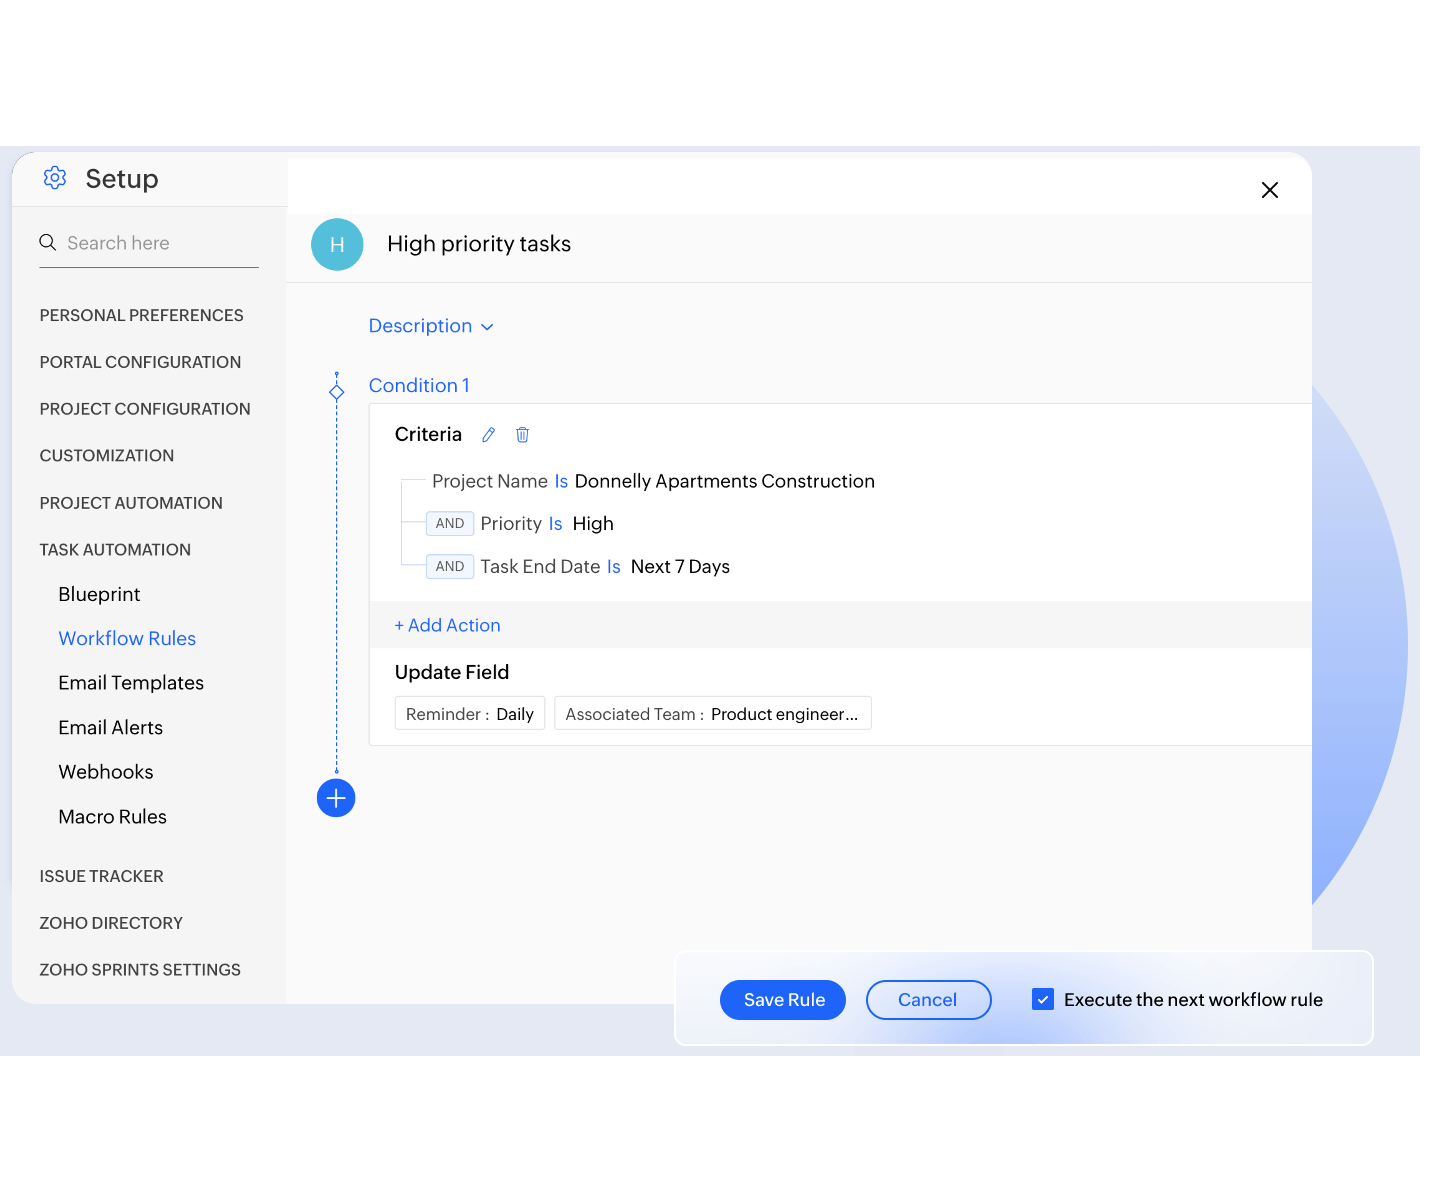
Task: Toggle the AND operator beside Task End Date
Action: coord(449,566)
